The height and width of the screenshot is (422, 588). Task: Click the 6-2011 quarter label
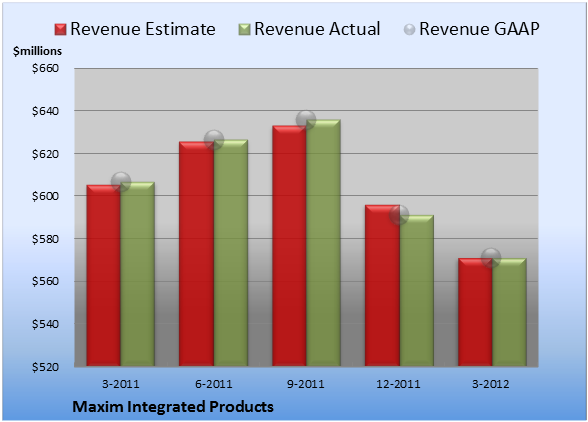tap(214, 384)
